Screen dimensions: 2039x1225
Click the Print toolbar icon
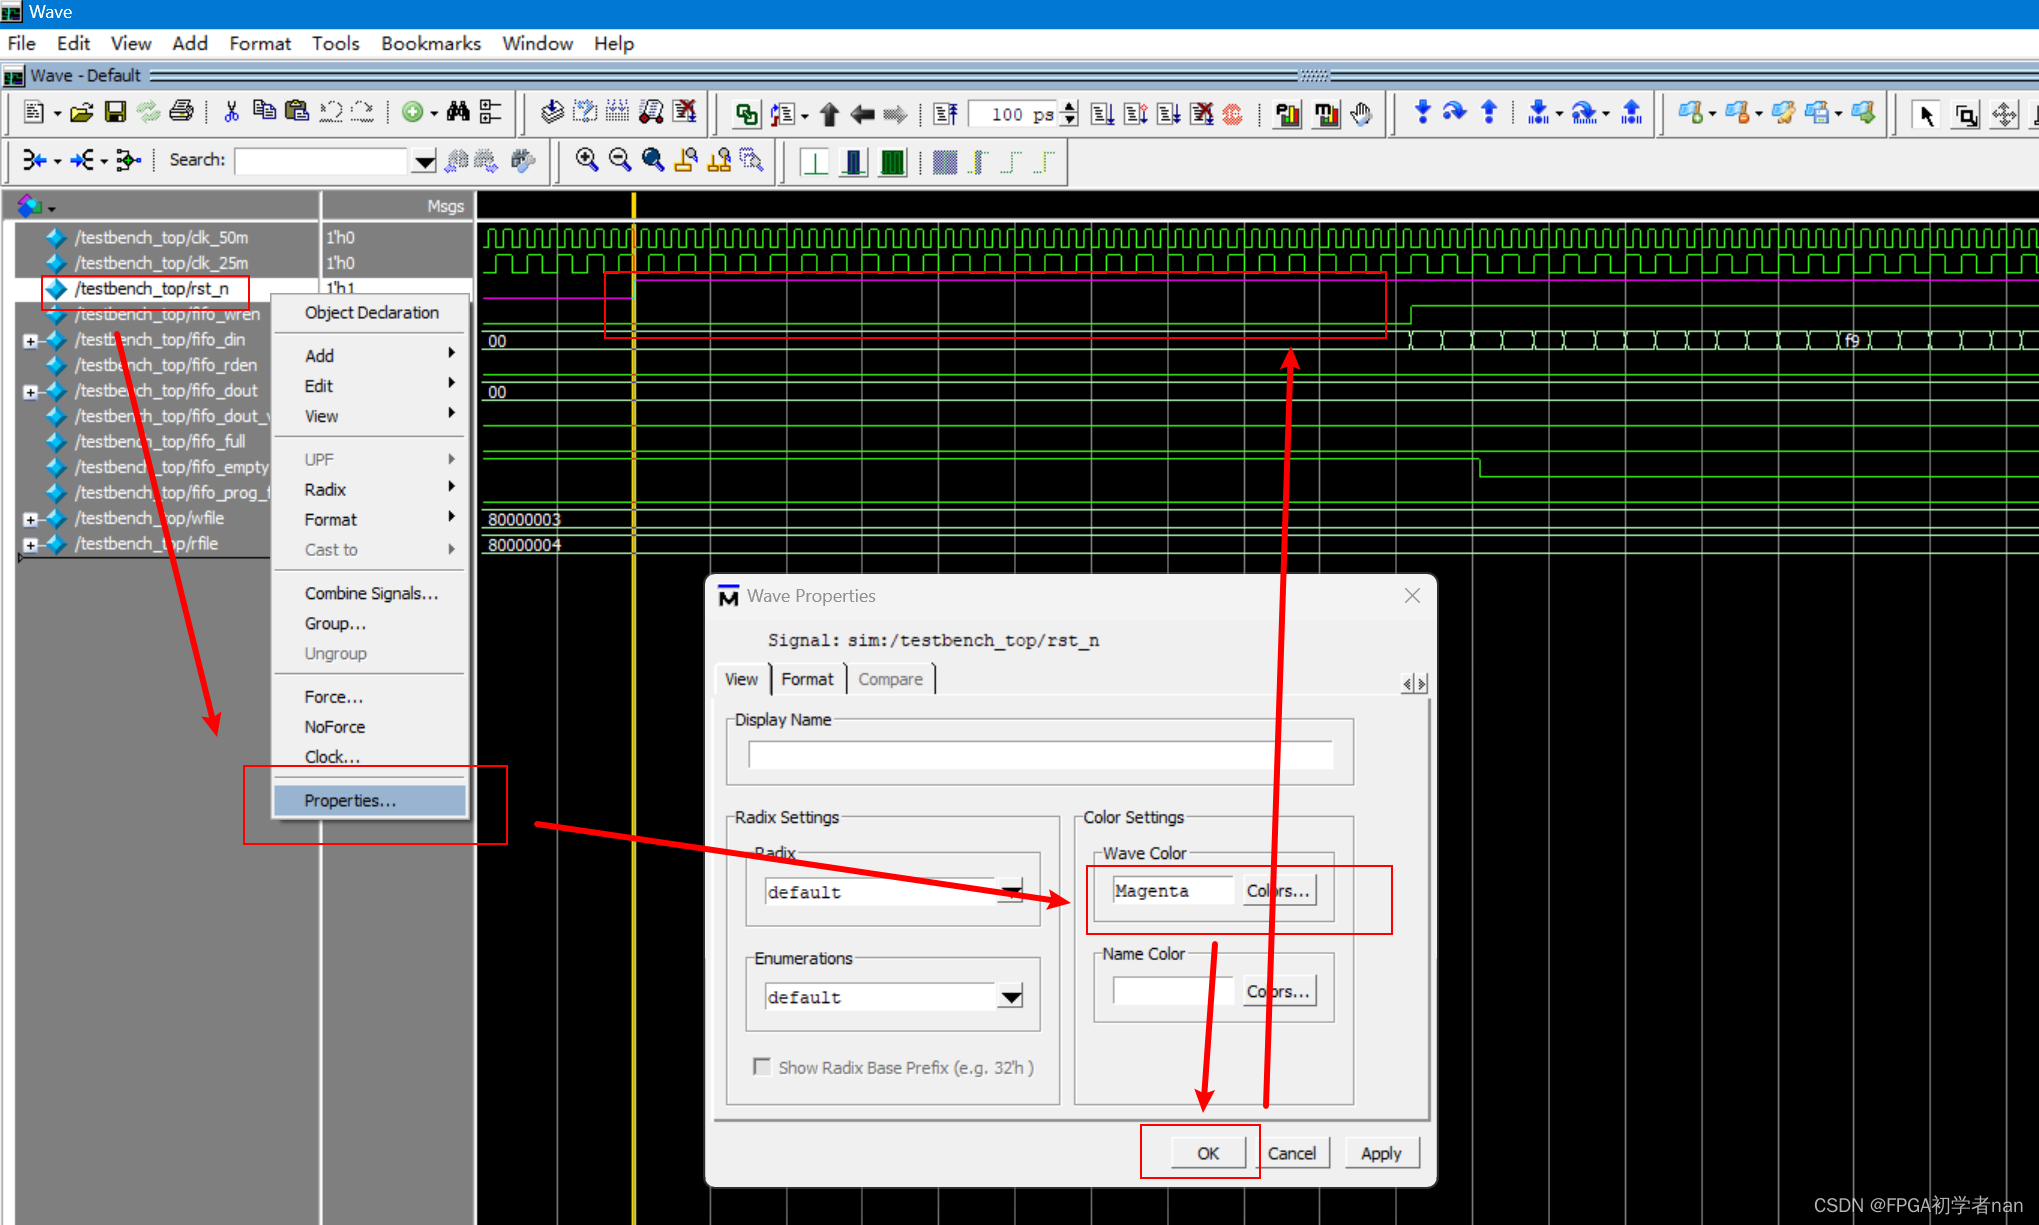(x=181, y=112)
